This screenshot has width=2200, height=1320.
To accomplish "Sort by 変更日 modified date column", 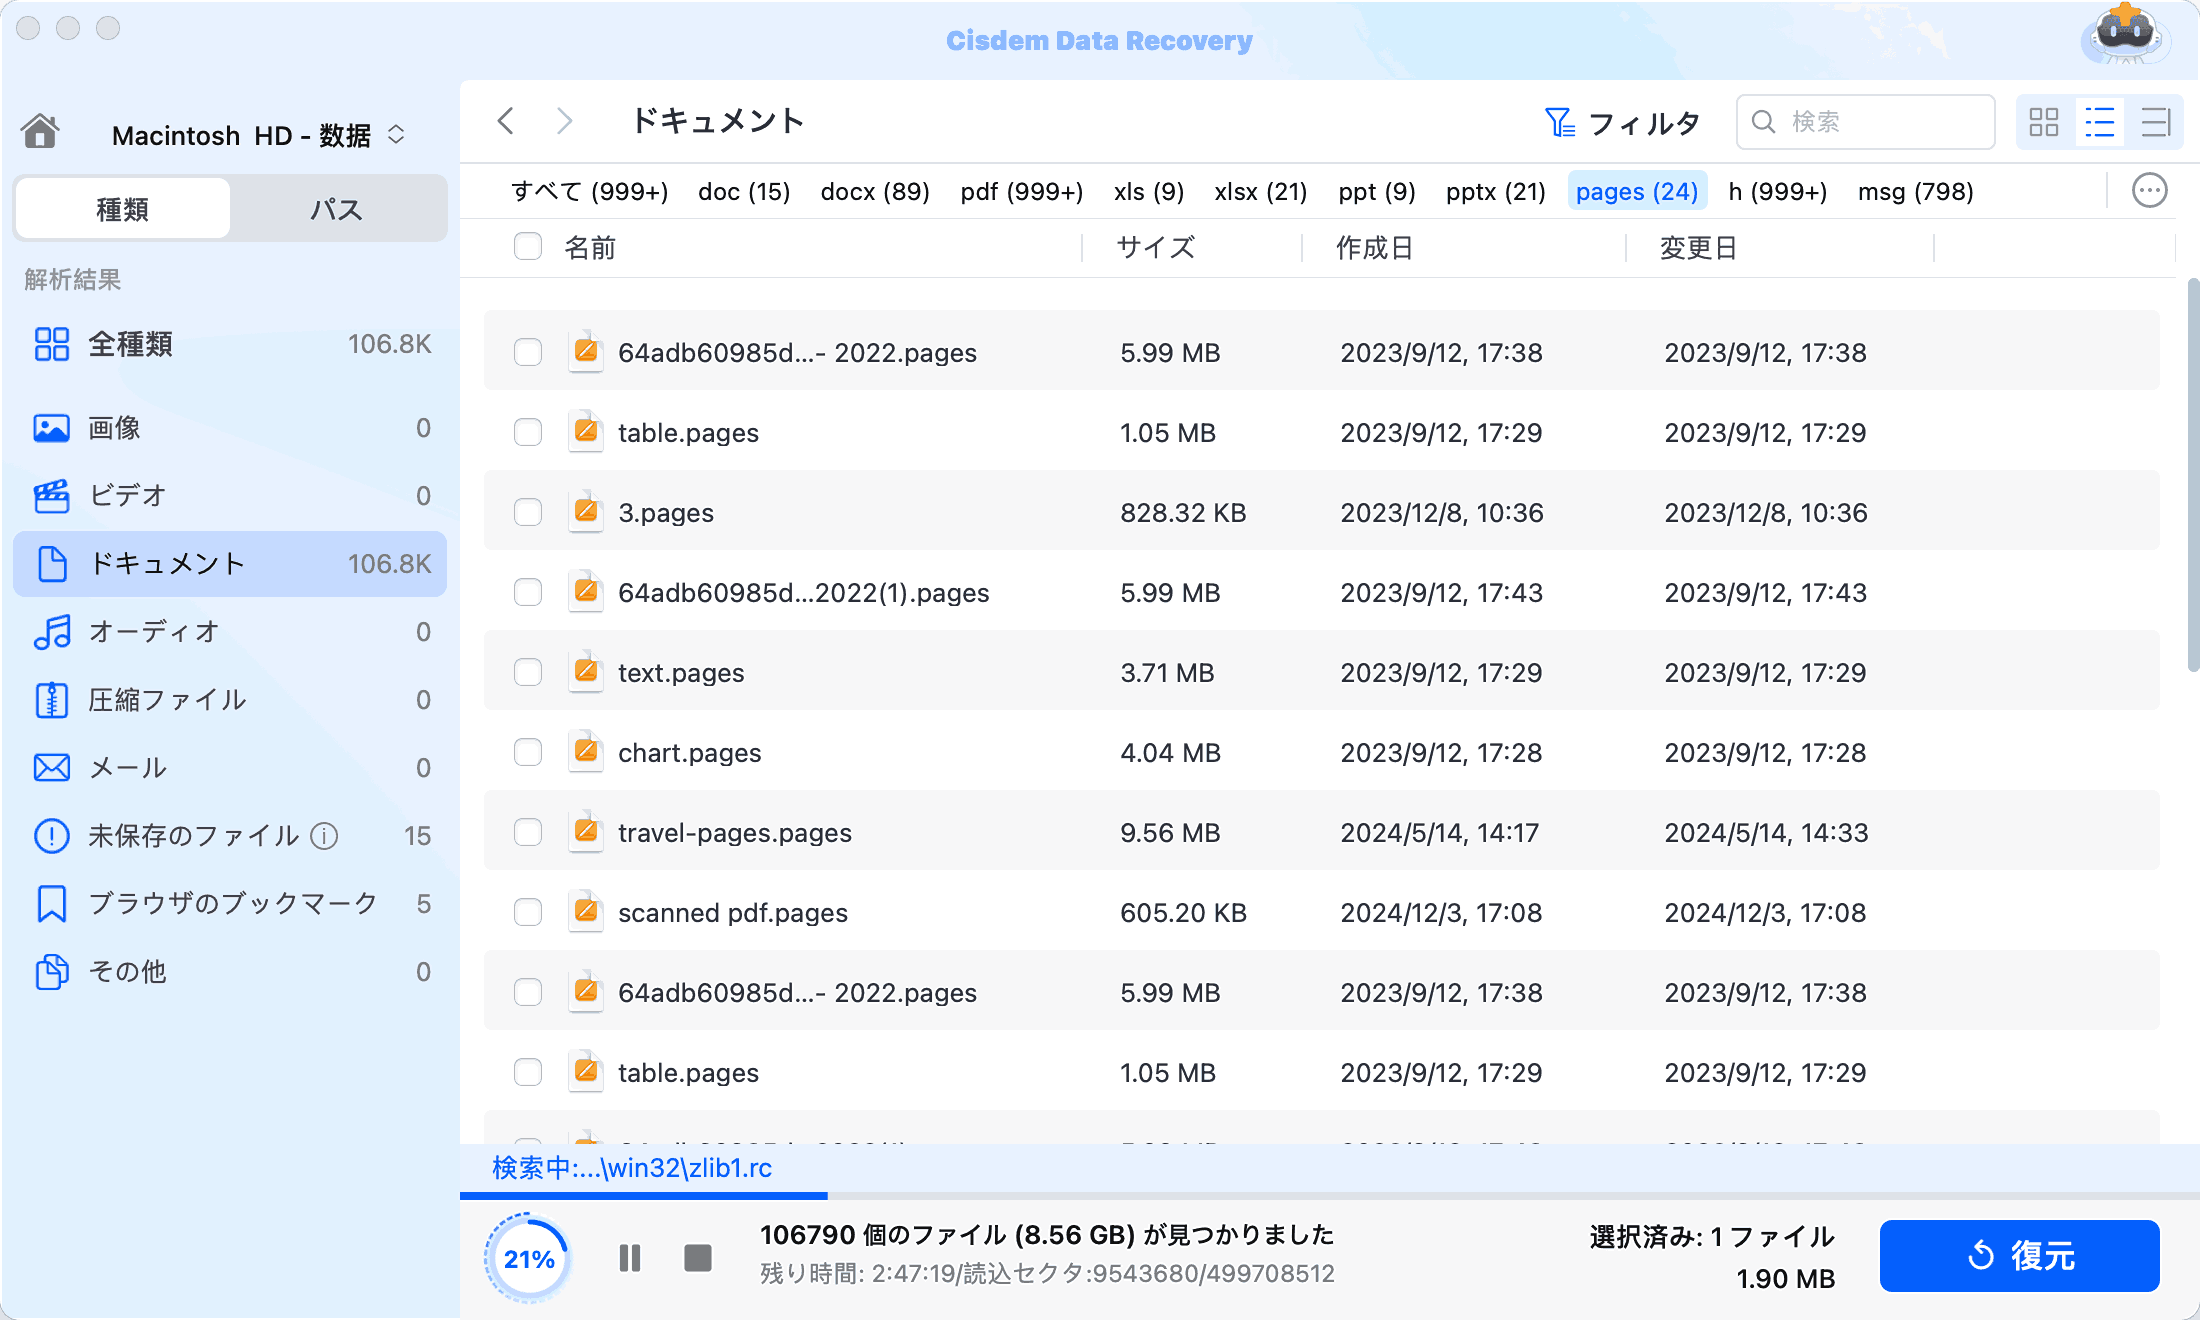I will (1699, 247).
